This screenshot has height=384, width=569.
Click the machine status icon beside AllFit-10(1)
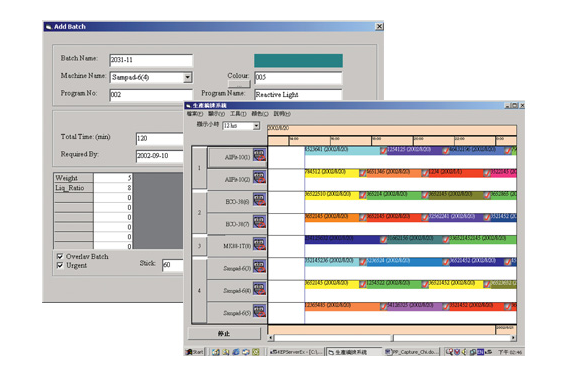pos(259,155)
